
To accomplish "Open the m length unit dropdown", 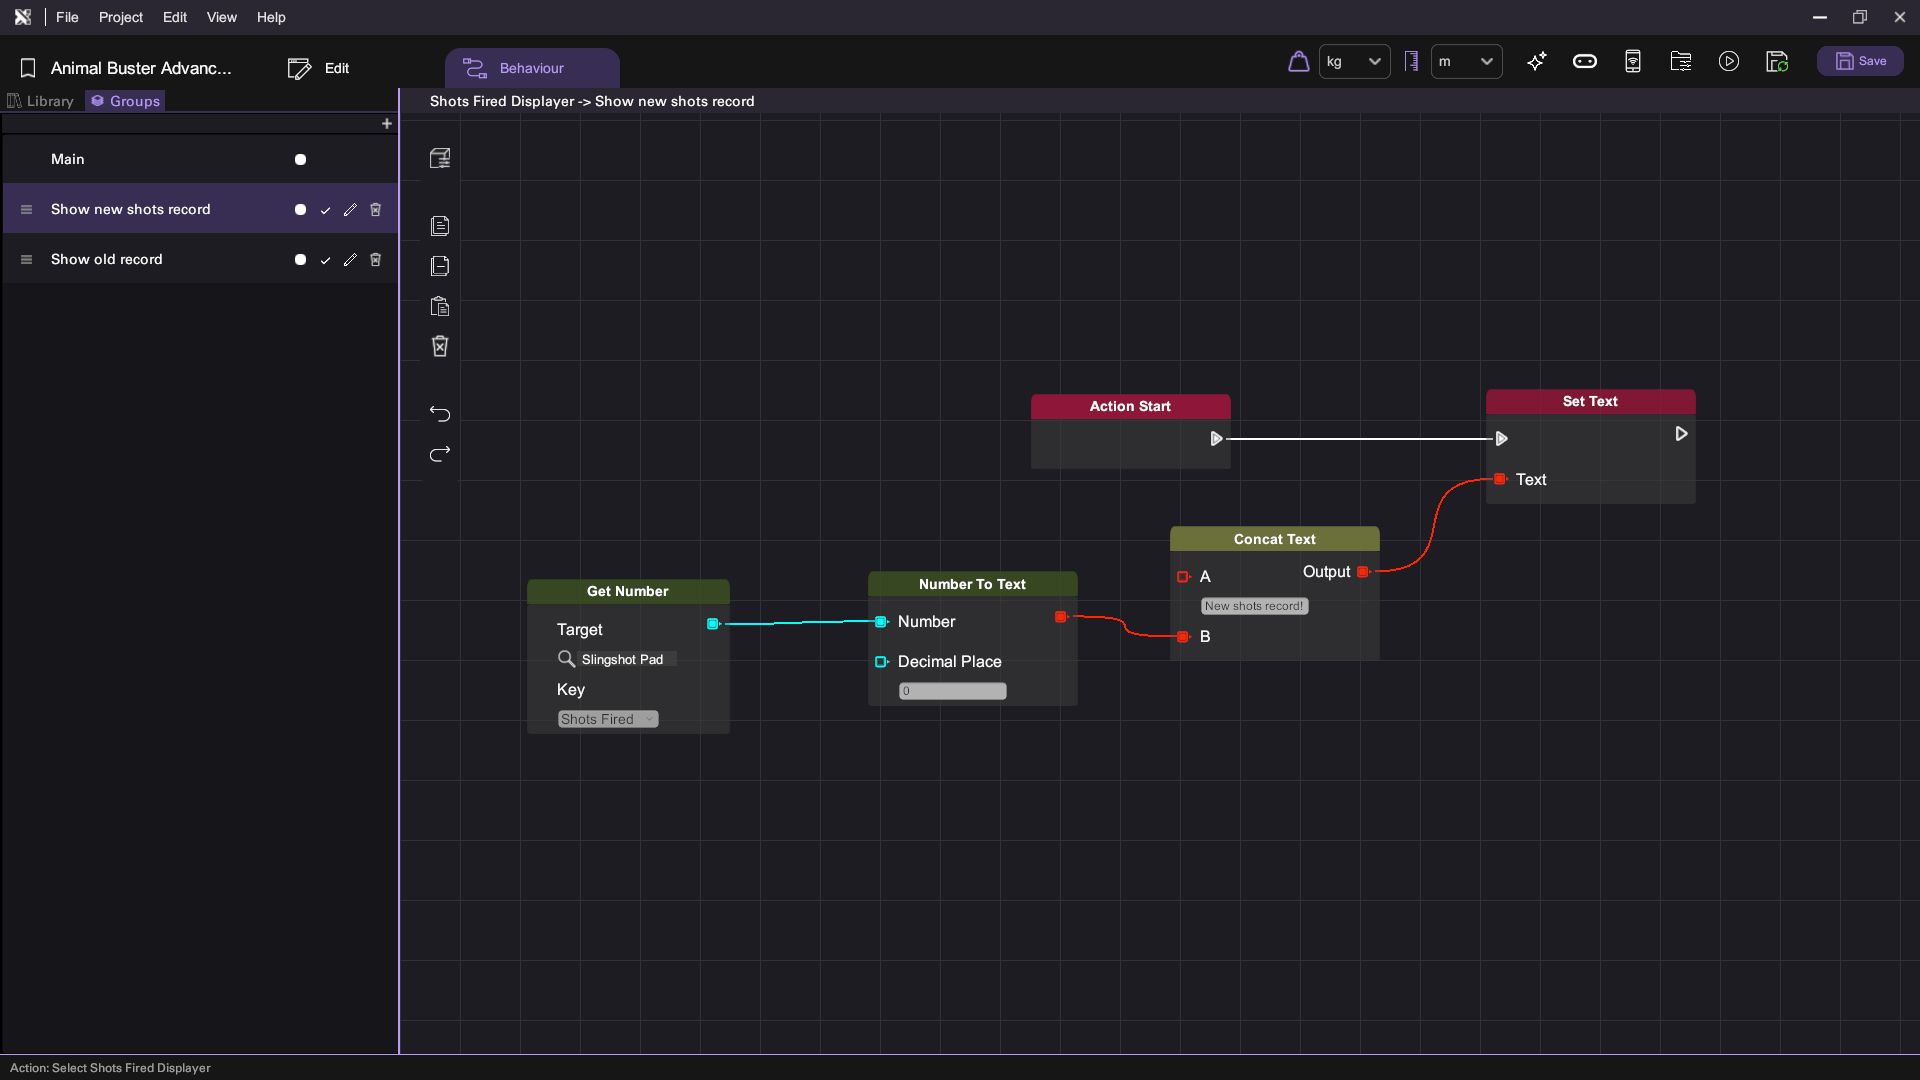I will 1466,62.
